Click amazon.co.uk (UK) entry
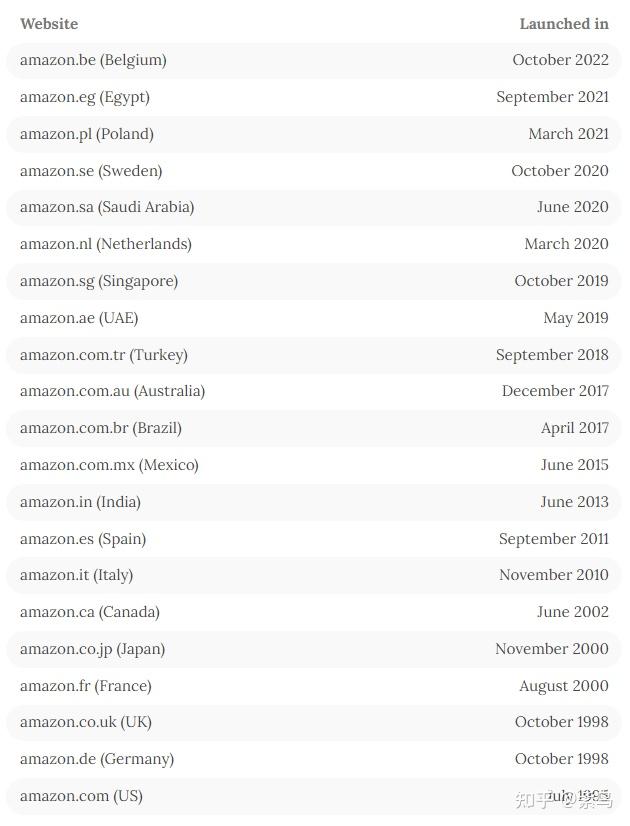The image size is (630, 826). pyautogui.click(x=85, y=722)
